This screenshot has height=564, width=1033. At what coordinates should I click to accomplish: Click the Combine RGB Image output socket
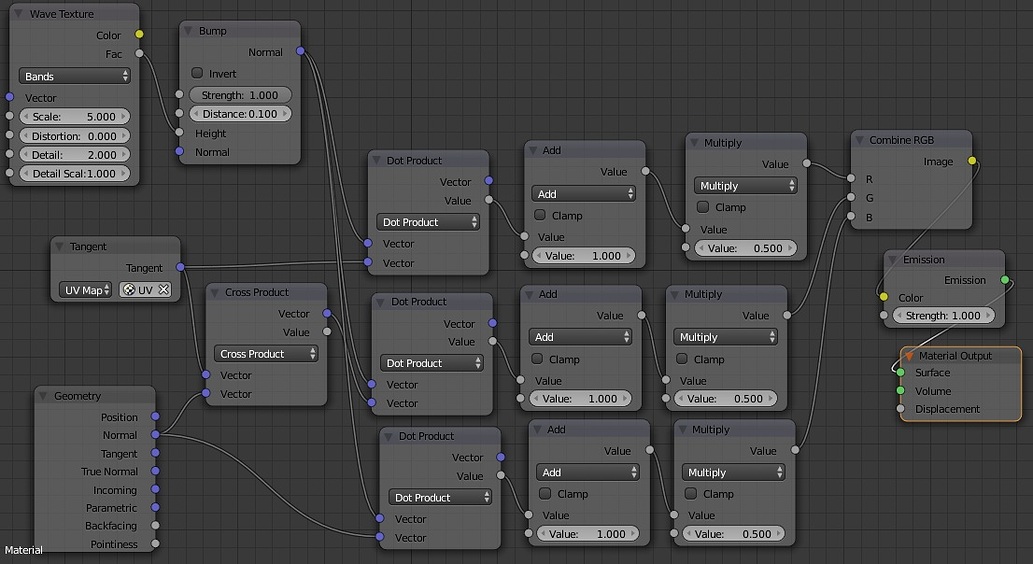[972, 161]
